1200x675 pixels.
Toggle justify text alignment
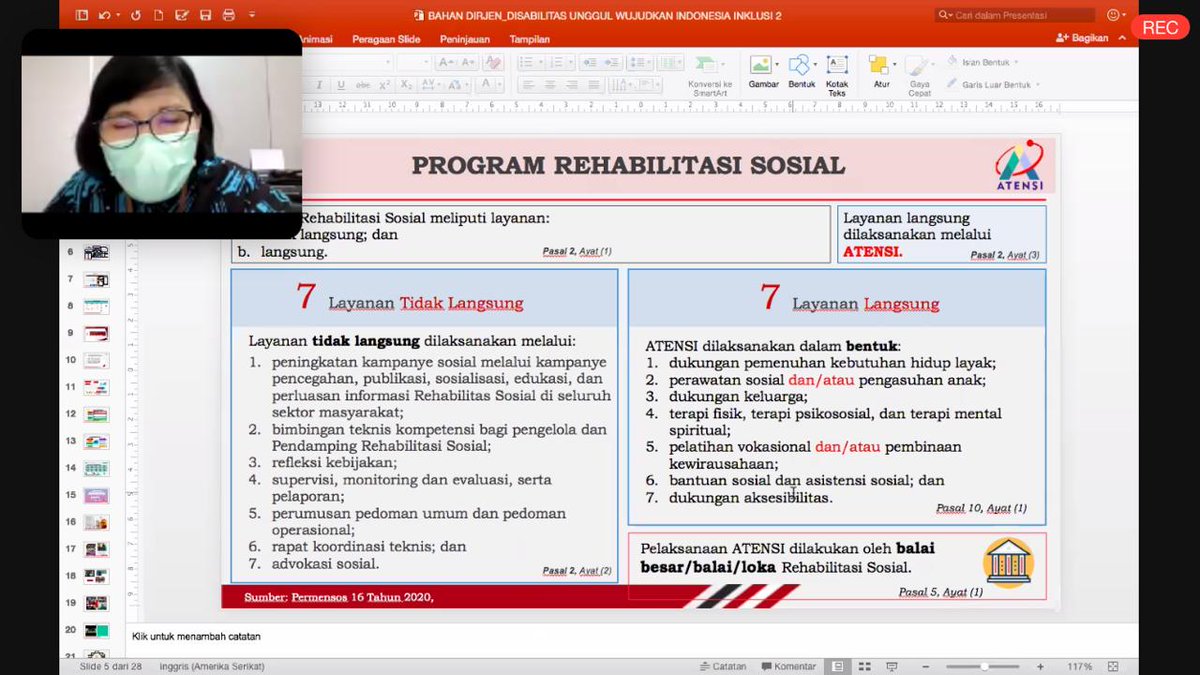(594, 85)
